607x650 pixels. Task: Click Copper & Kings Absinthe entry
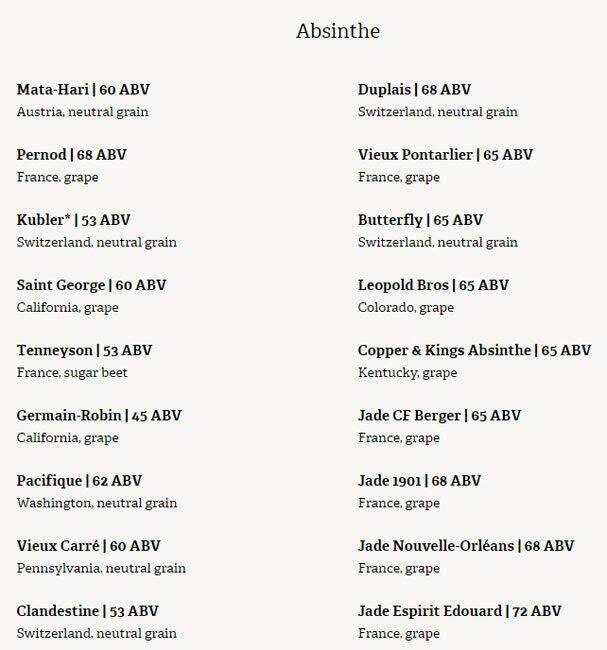pos(474,351)
